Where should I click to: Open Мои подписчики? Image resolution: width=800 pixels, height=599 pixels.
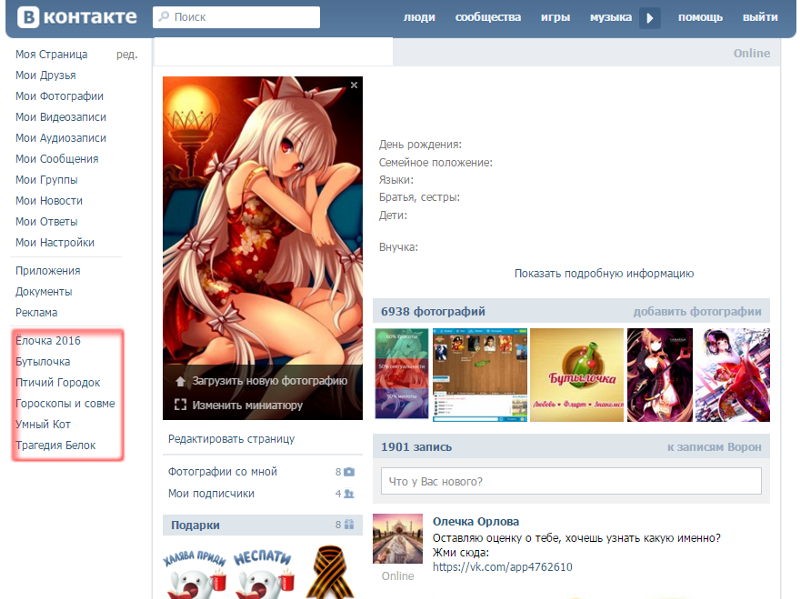[211, 494]
